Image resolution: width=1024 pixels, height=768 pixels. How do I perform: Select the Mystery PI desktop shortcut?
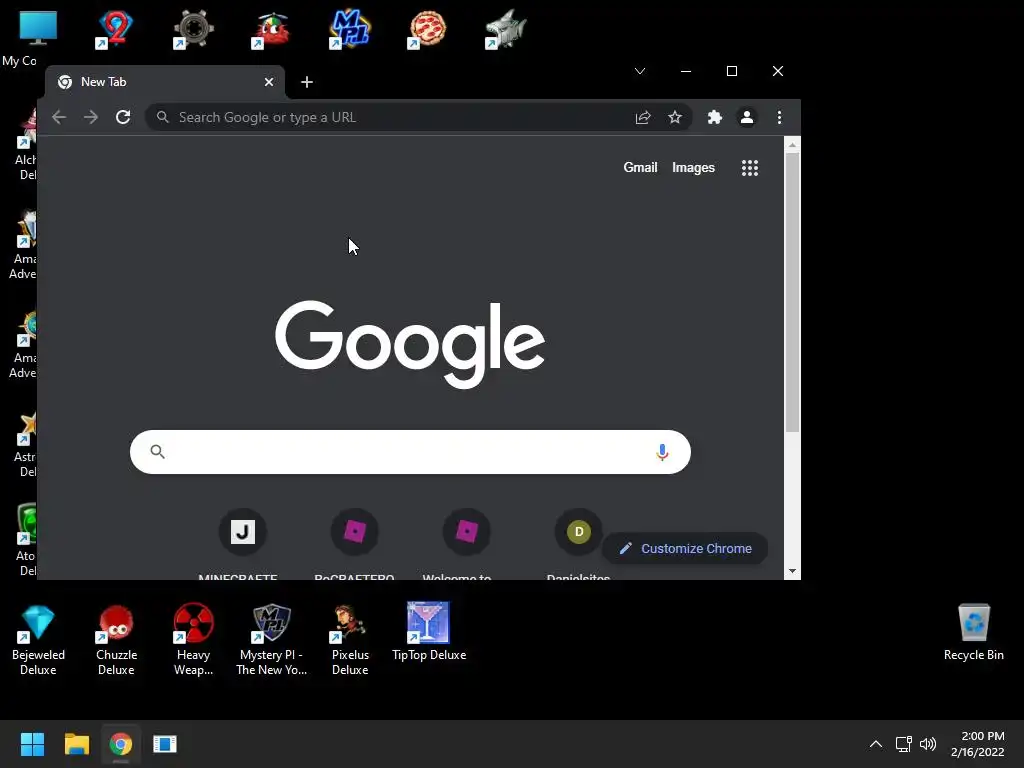[272, 640]
